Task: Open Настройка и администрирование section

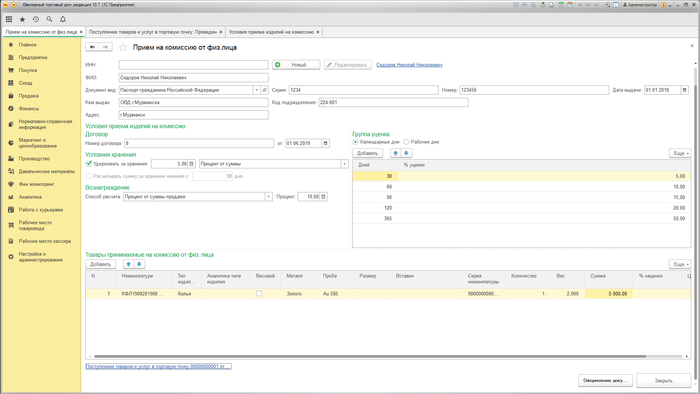Action: 41,257
